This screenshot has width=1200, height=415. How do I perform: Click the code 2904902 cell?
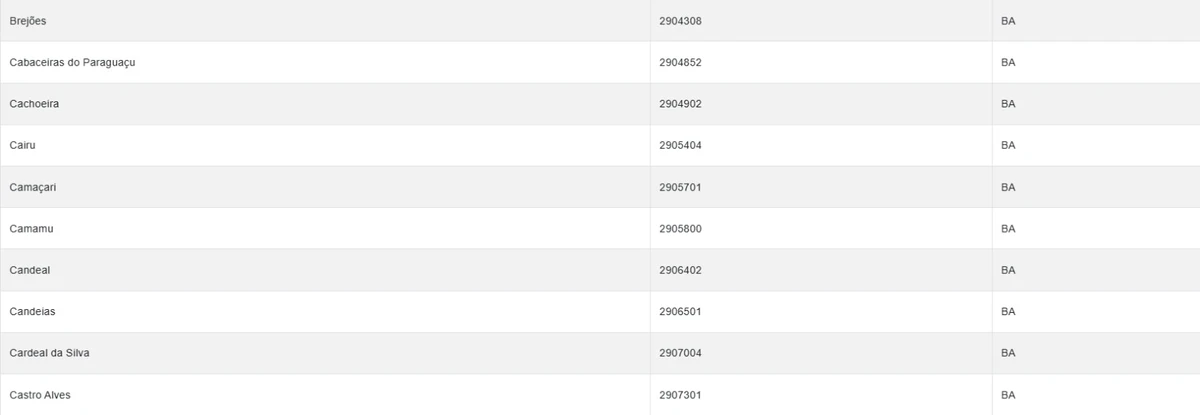click(x=680, y=104)
